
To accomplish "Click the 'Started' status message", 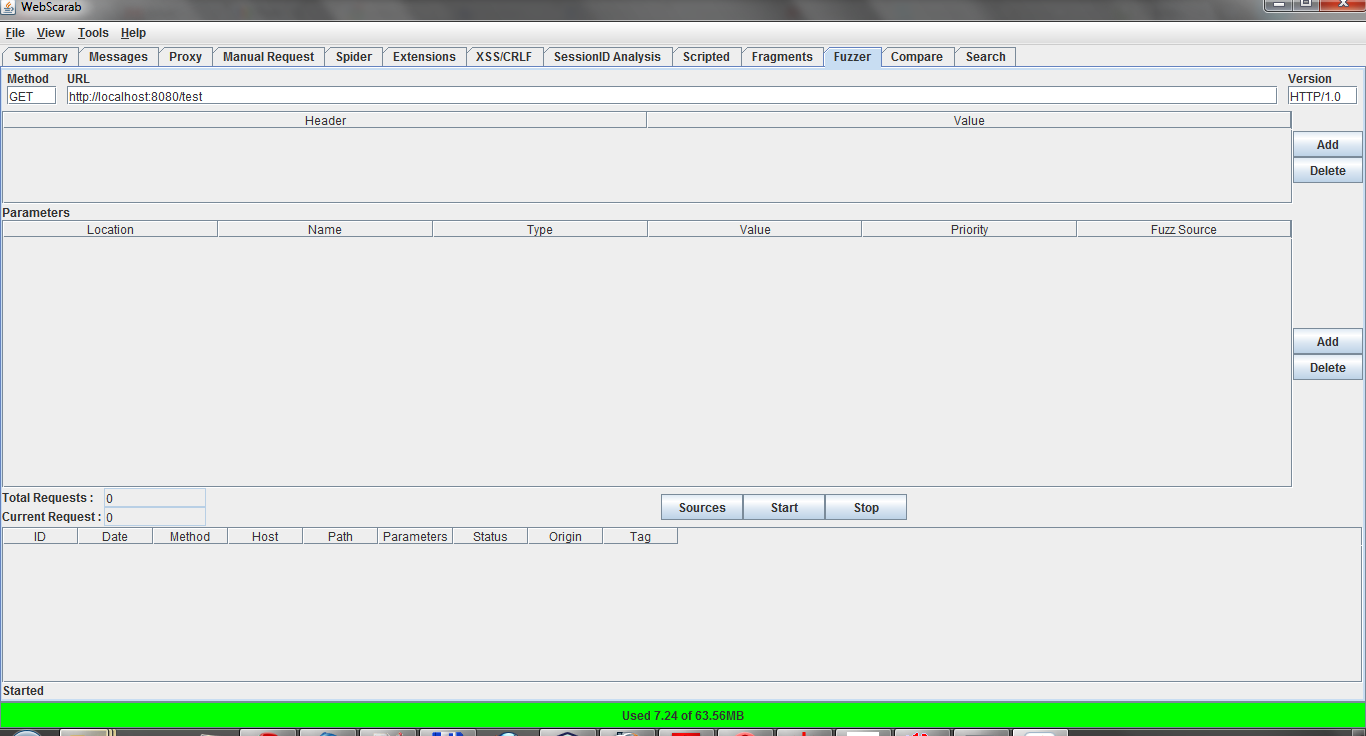I will [24, 691].
